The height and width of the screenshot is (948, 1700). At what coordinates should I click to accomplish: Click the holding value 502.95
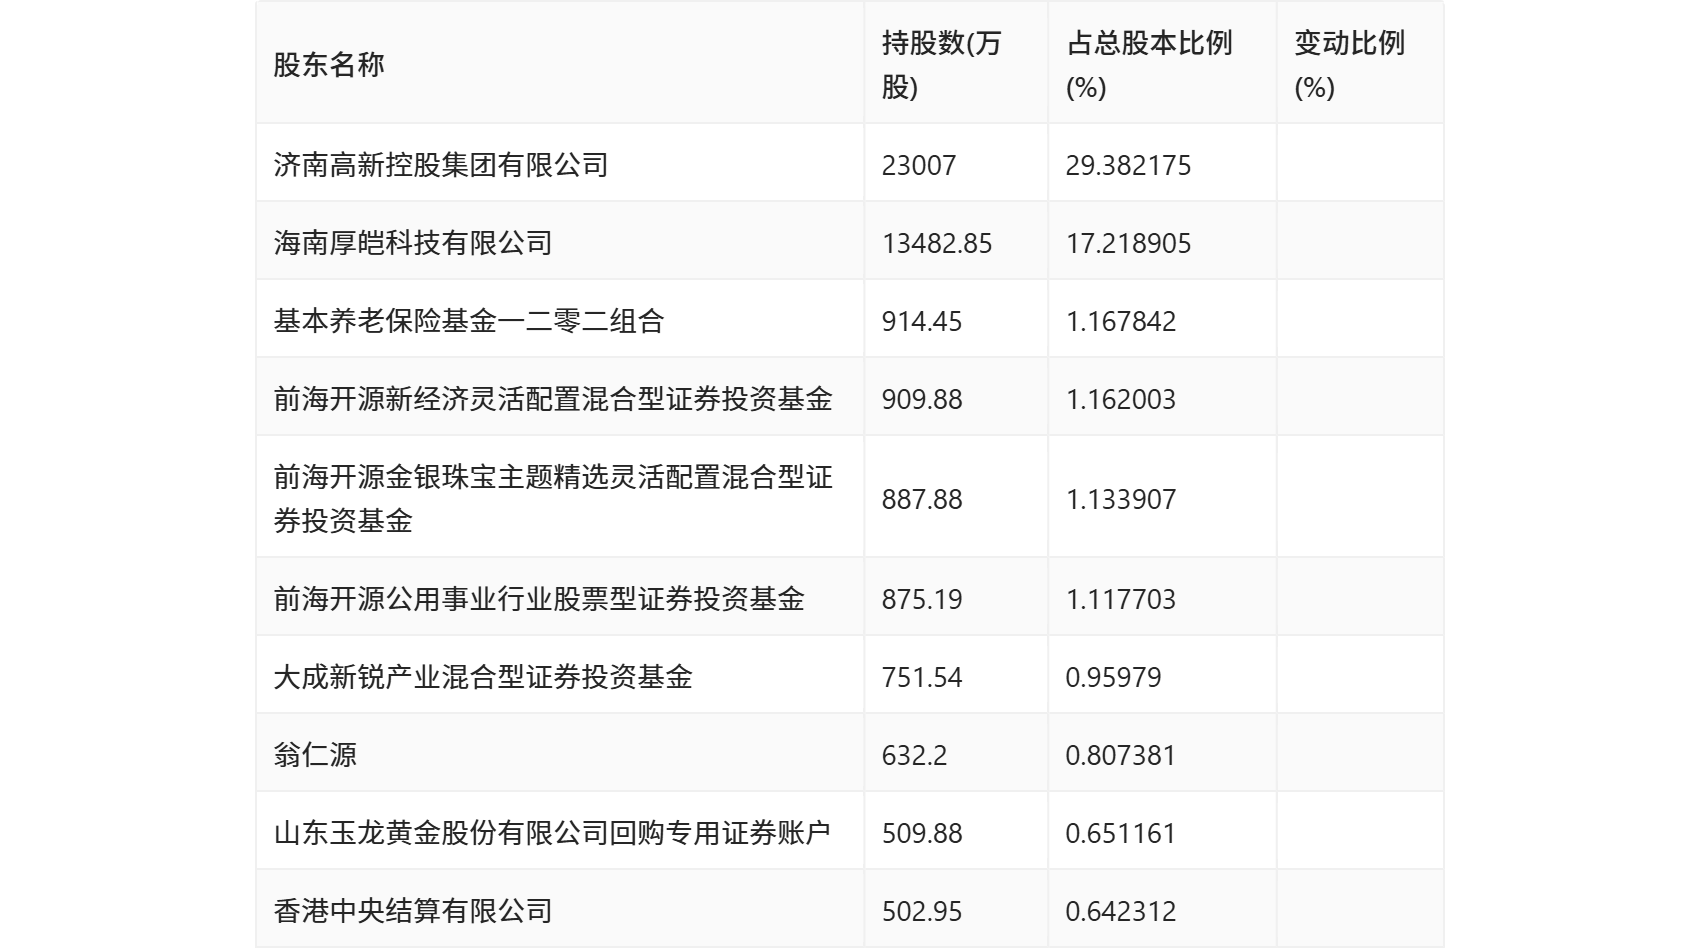click(x=922, y=911)
